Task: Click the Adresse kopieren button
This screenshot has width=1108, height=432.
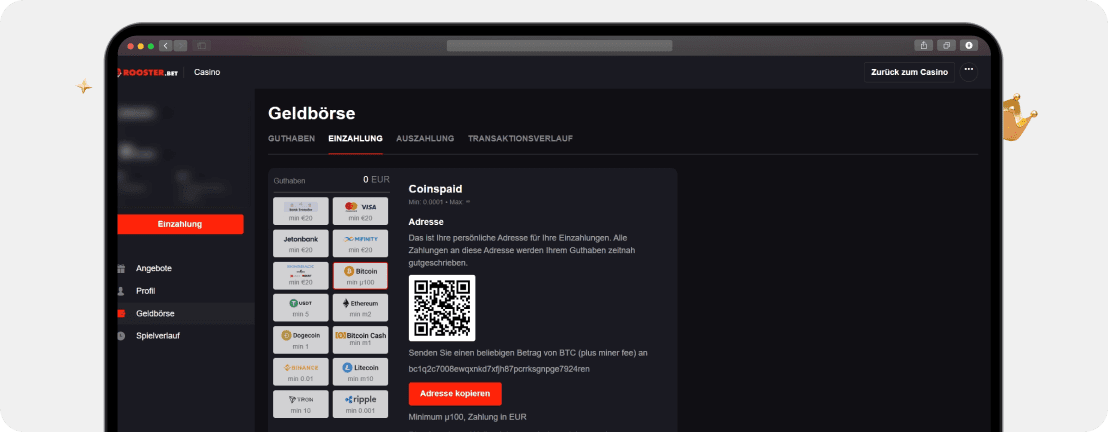Action: (x=455, y=393)
